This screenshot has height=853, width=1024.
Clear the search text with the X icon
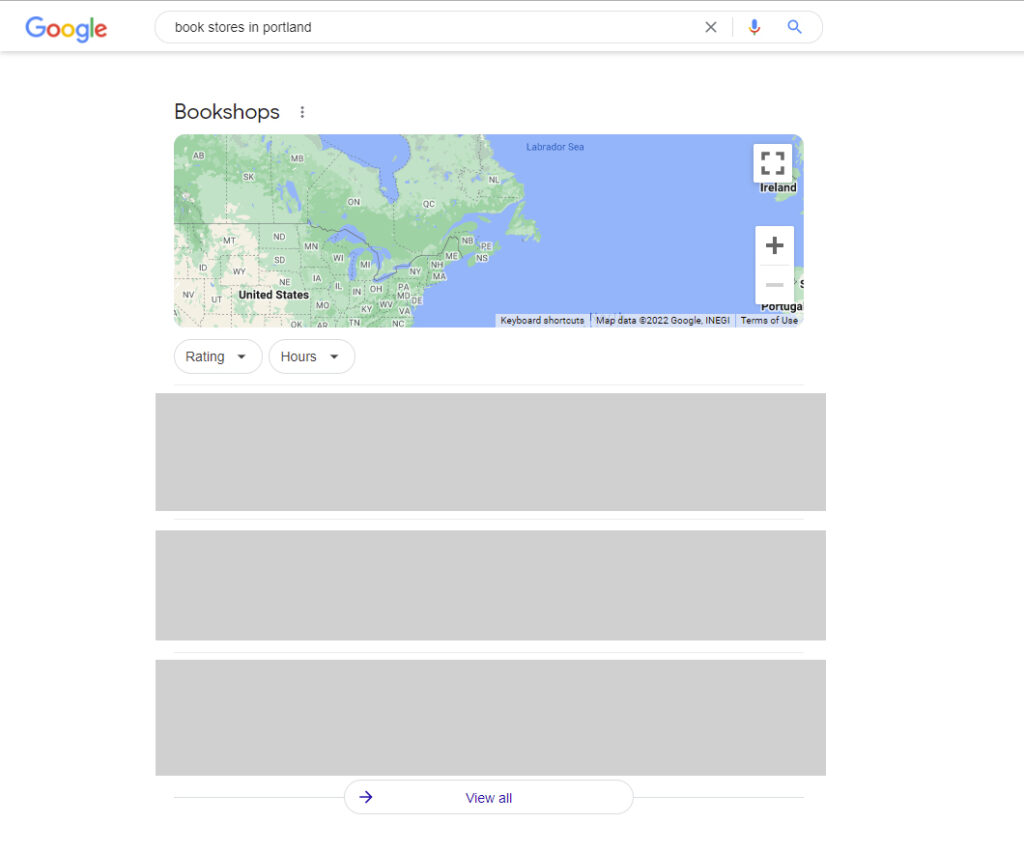click(711, 27)
